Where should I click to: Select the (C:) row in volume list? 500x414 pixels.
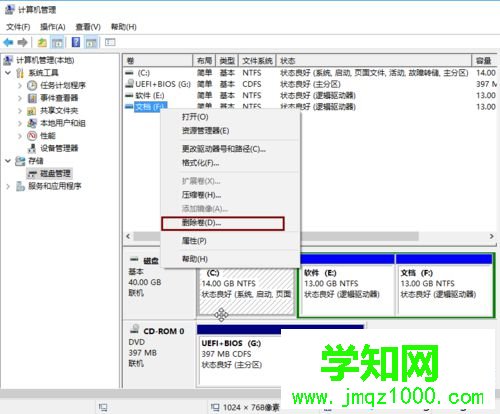(x=310, y=73)
